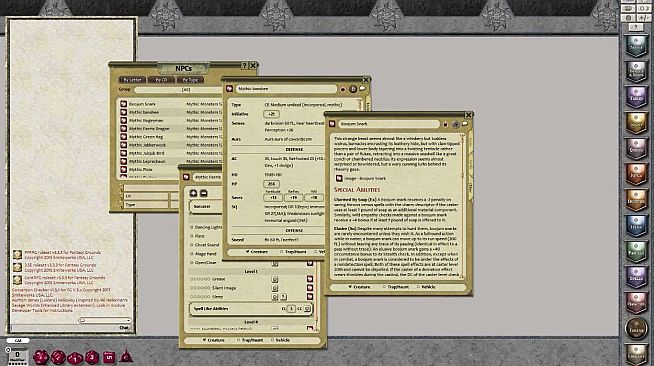Click drag-link icon in Mythic banshee header

[x=229, y=89]
